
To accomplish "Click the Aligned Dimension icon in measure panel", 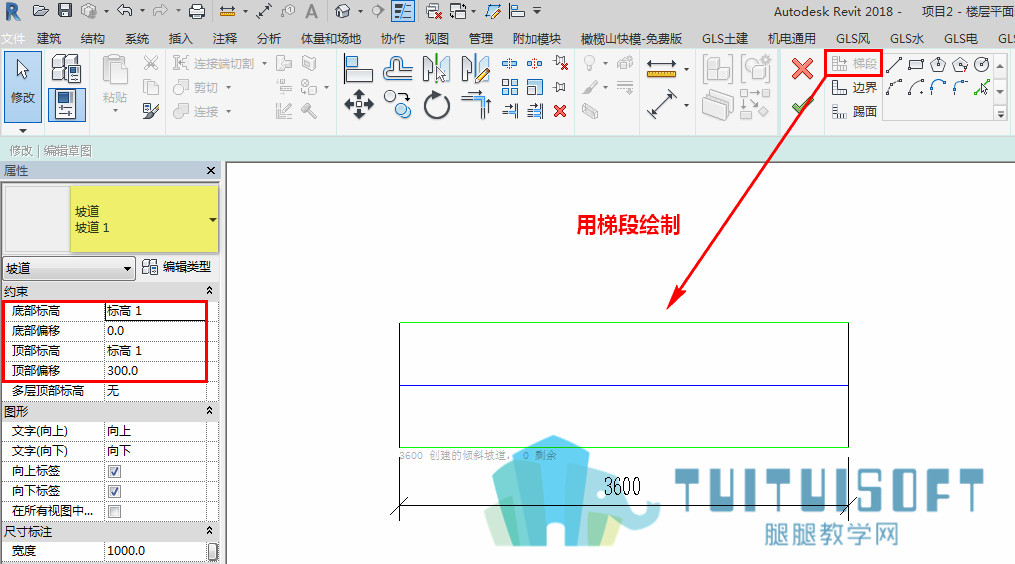I will coord(662,67).
